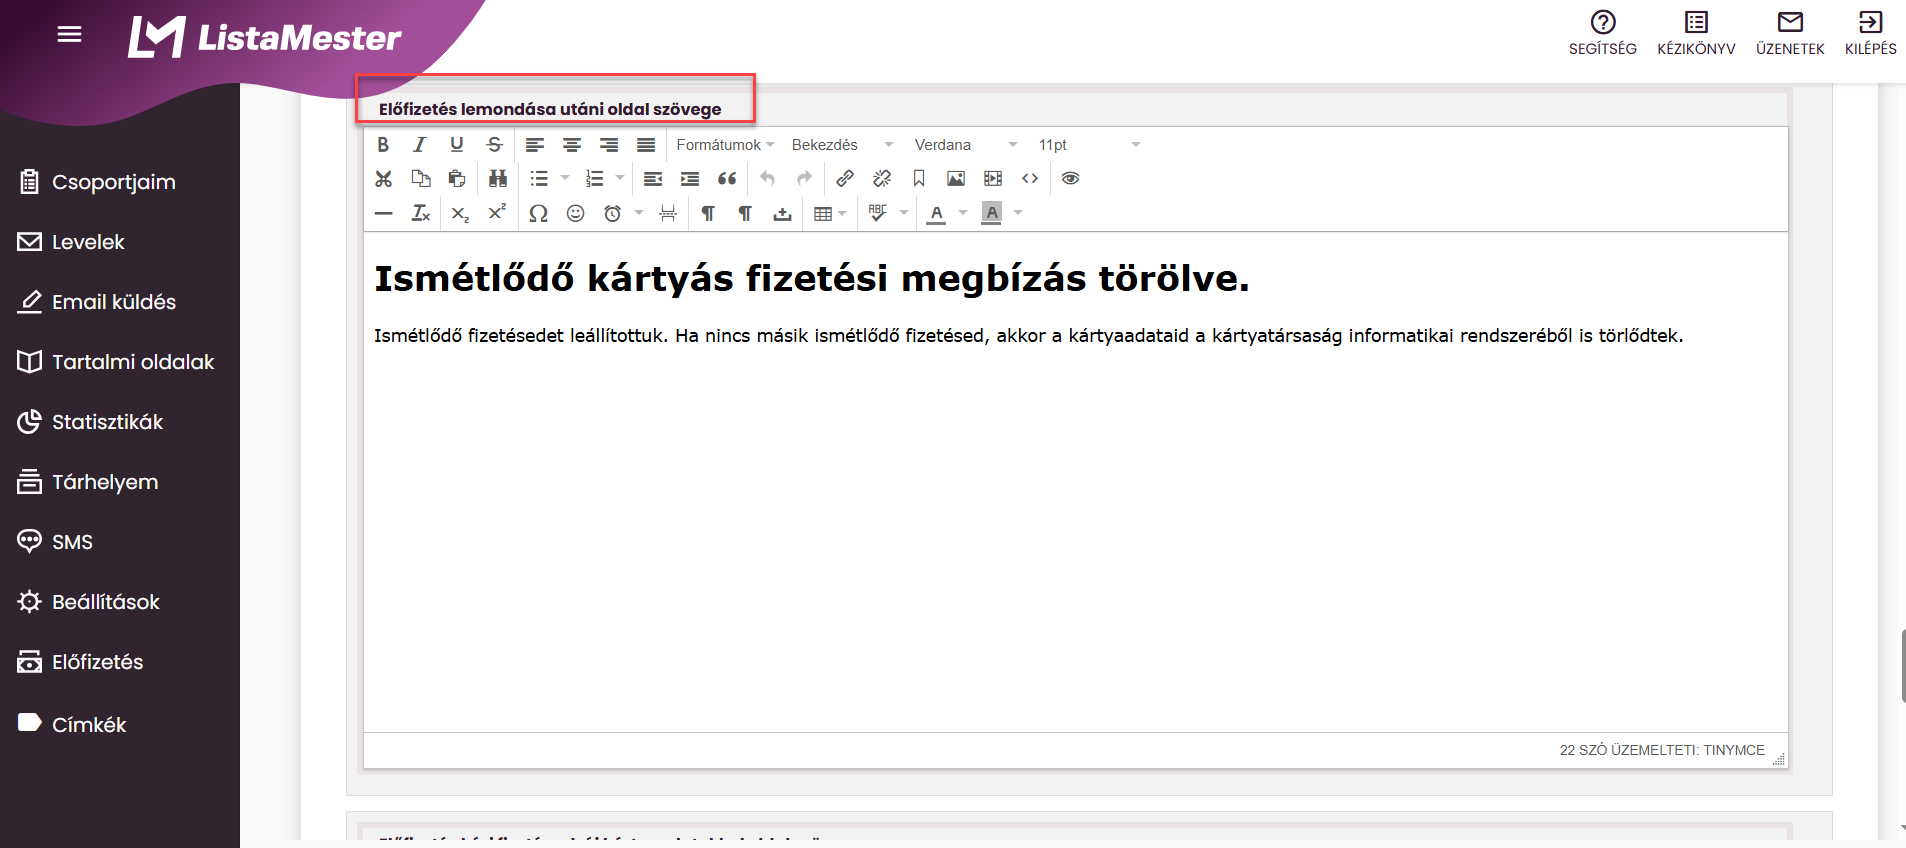Open the table menu dropdown
The image size is (1906, 848).
[830, 213]
